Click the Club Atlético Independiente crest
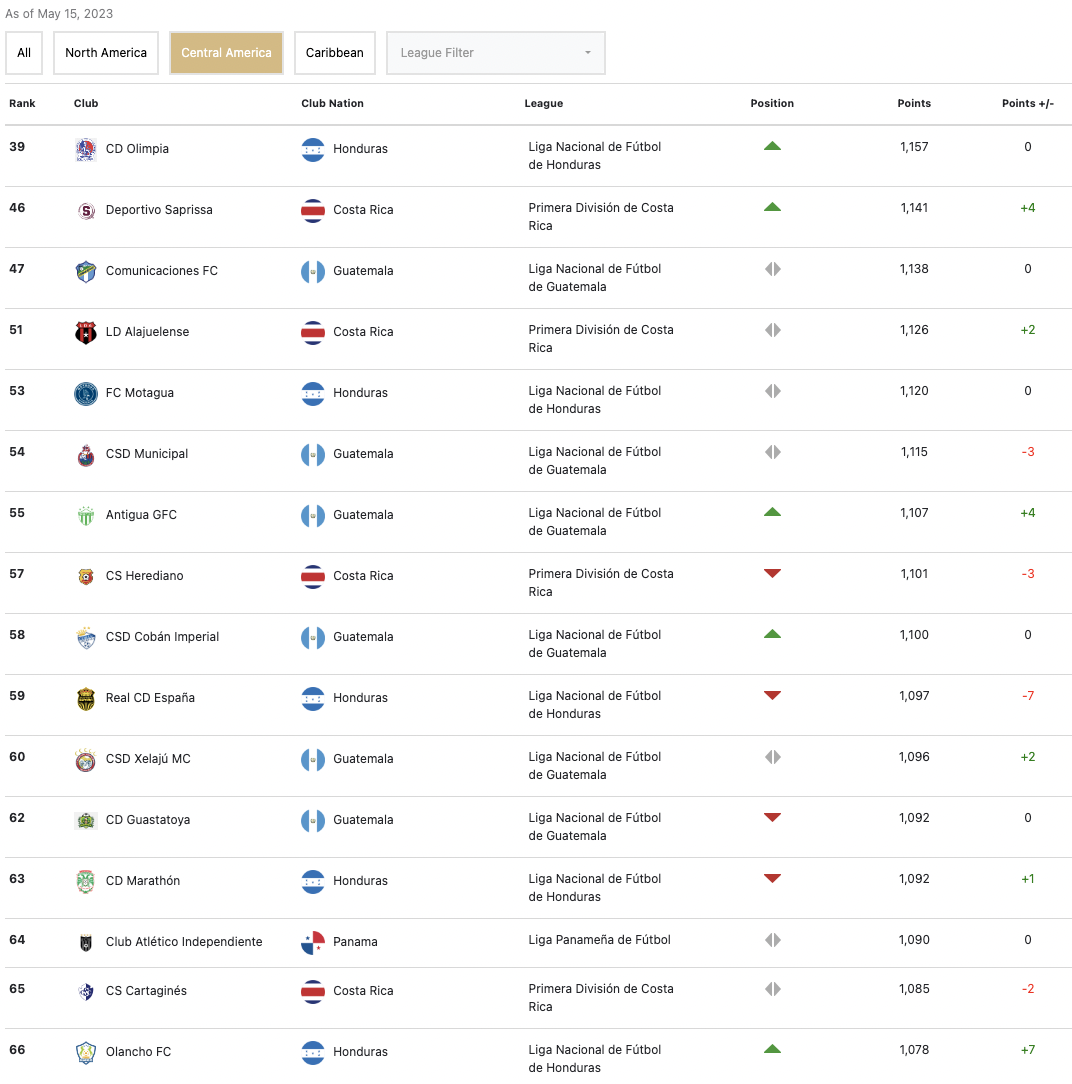1072x1084 pixels. (x=86, y=942)
